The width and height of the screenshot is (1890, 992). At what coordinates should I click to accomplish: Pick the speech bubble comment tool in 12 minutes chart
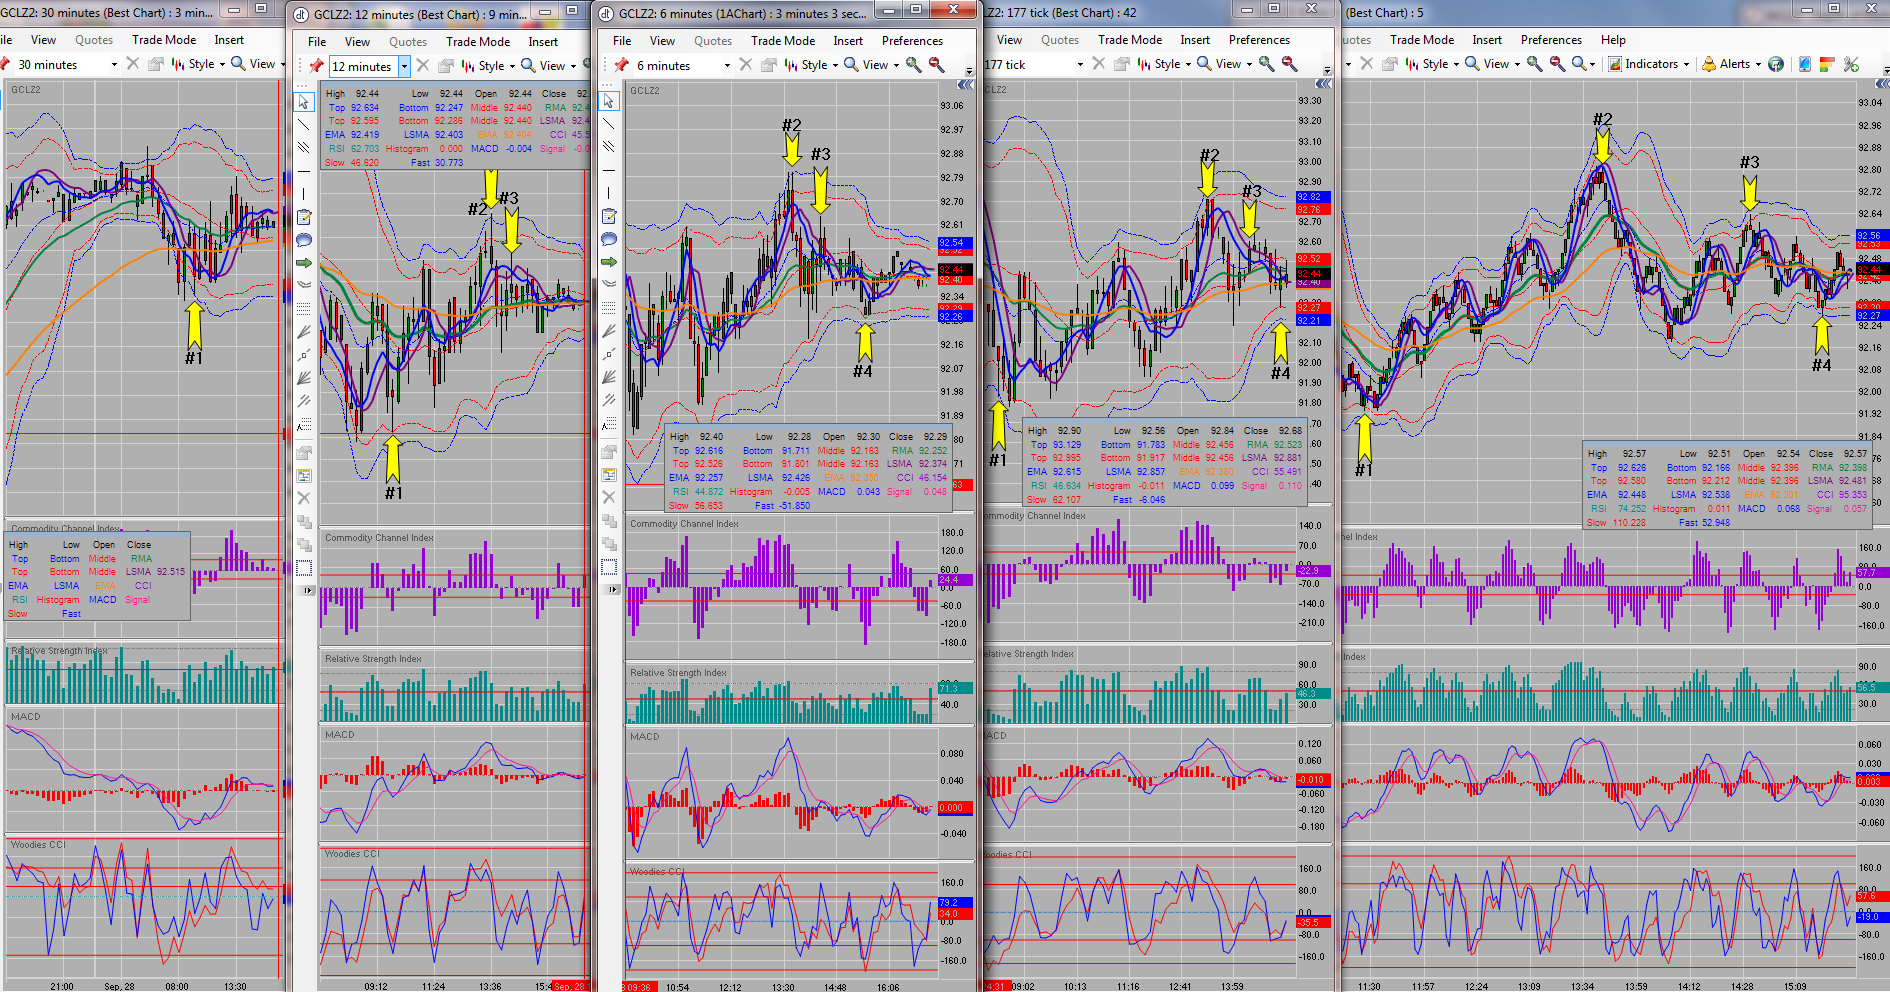tap(304, 240)
